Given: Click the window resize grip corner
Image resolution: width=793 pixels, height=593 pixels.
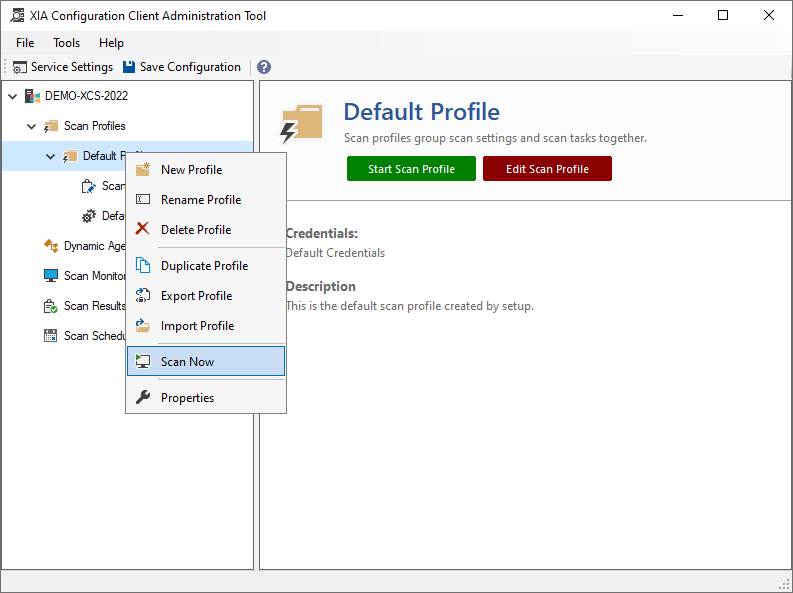Looking at the screenshot, I should 785,583.
